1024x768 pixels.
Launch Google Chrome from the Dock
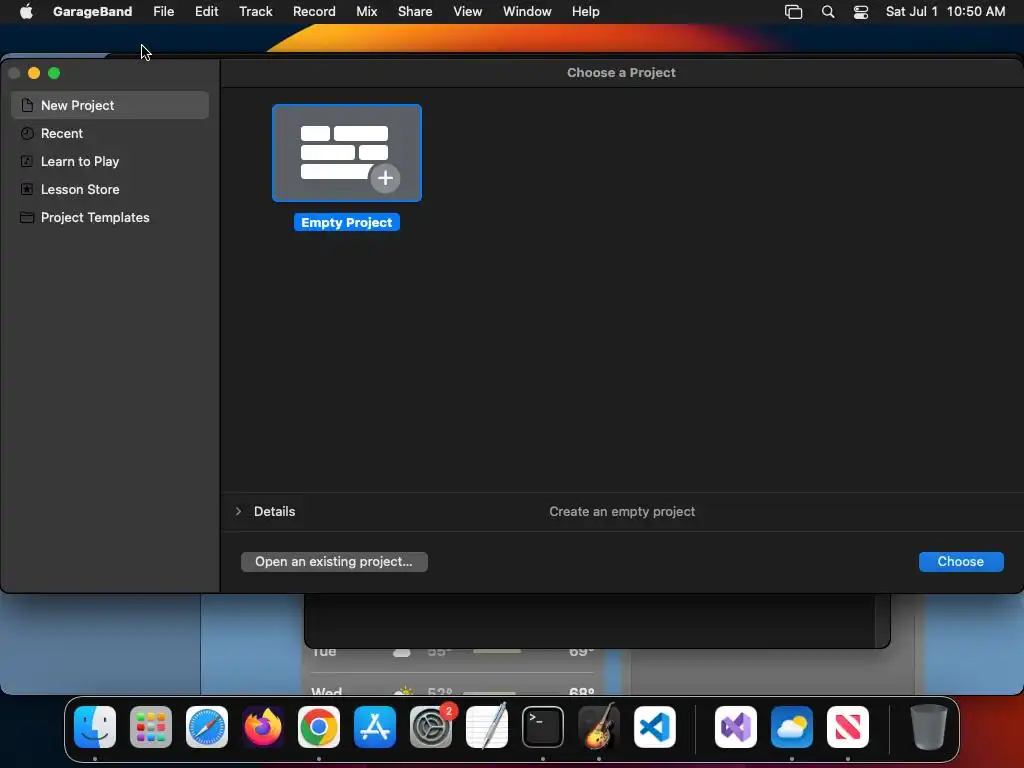click(319, 727)
